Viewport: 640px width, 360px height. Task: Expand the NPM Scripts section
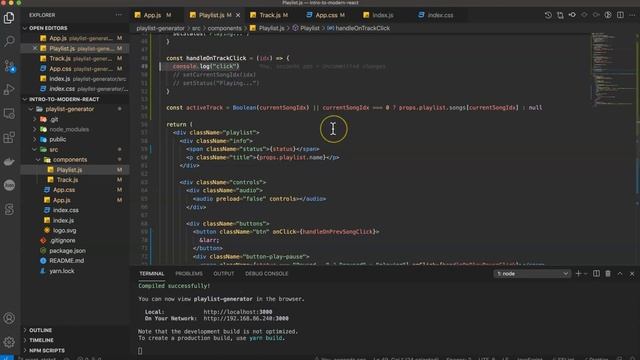tap(47, 350)
